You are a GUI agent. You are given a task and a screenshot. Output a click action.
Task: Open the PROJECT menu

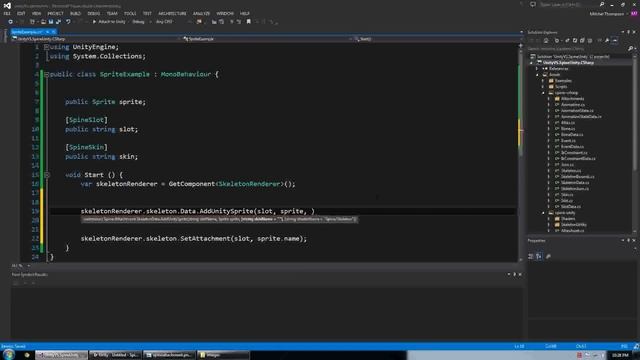click(x=56, y=13)
